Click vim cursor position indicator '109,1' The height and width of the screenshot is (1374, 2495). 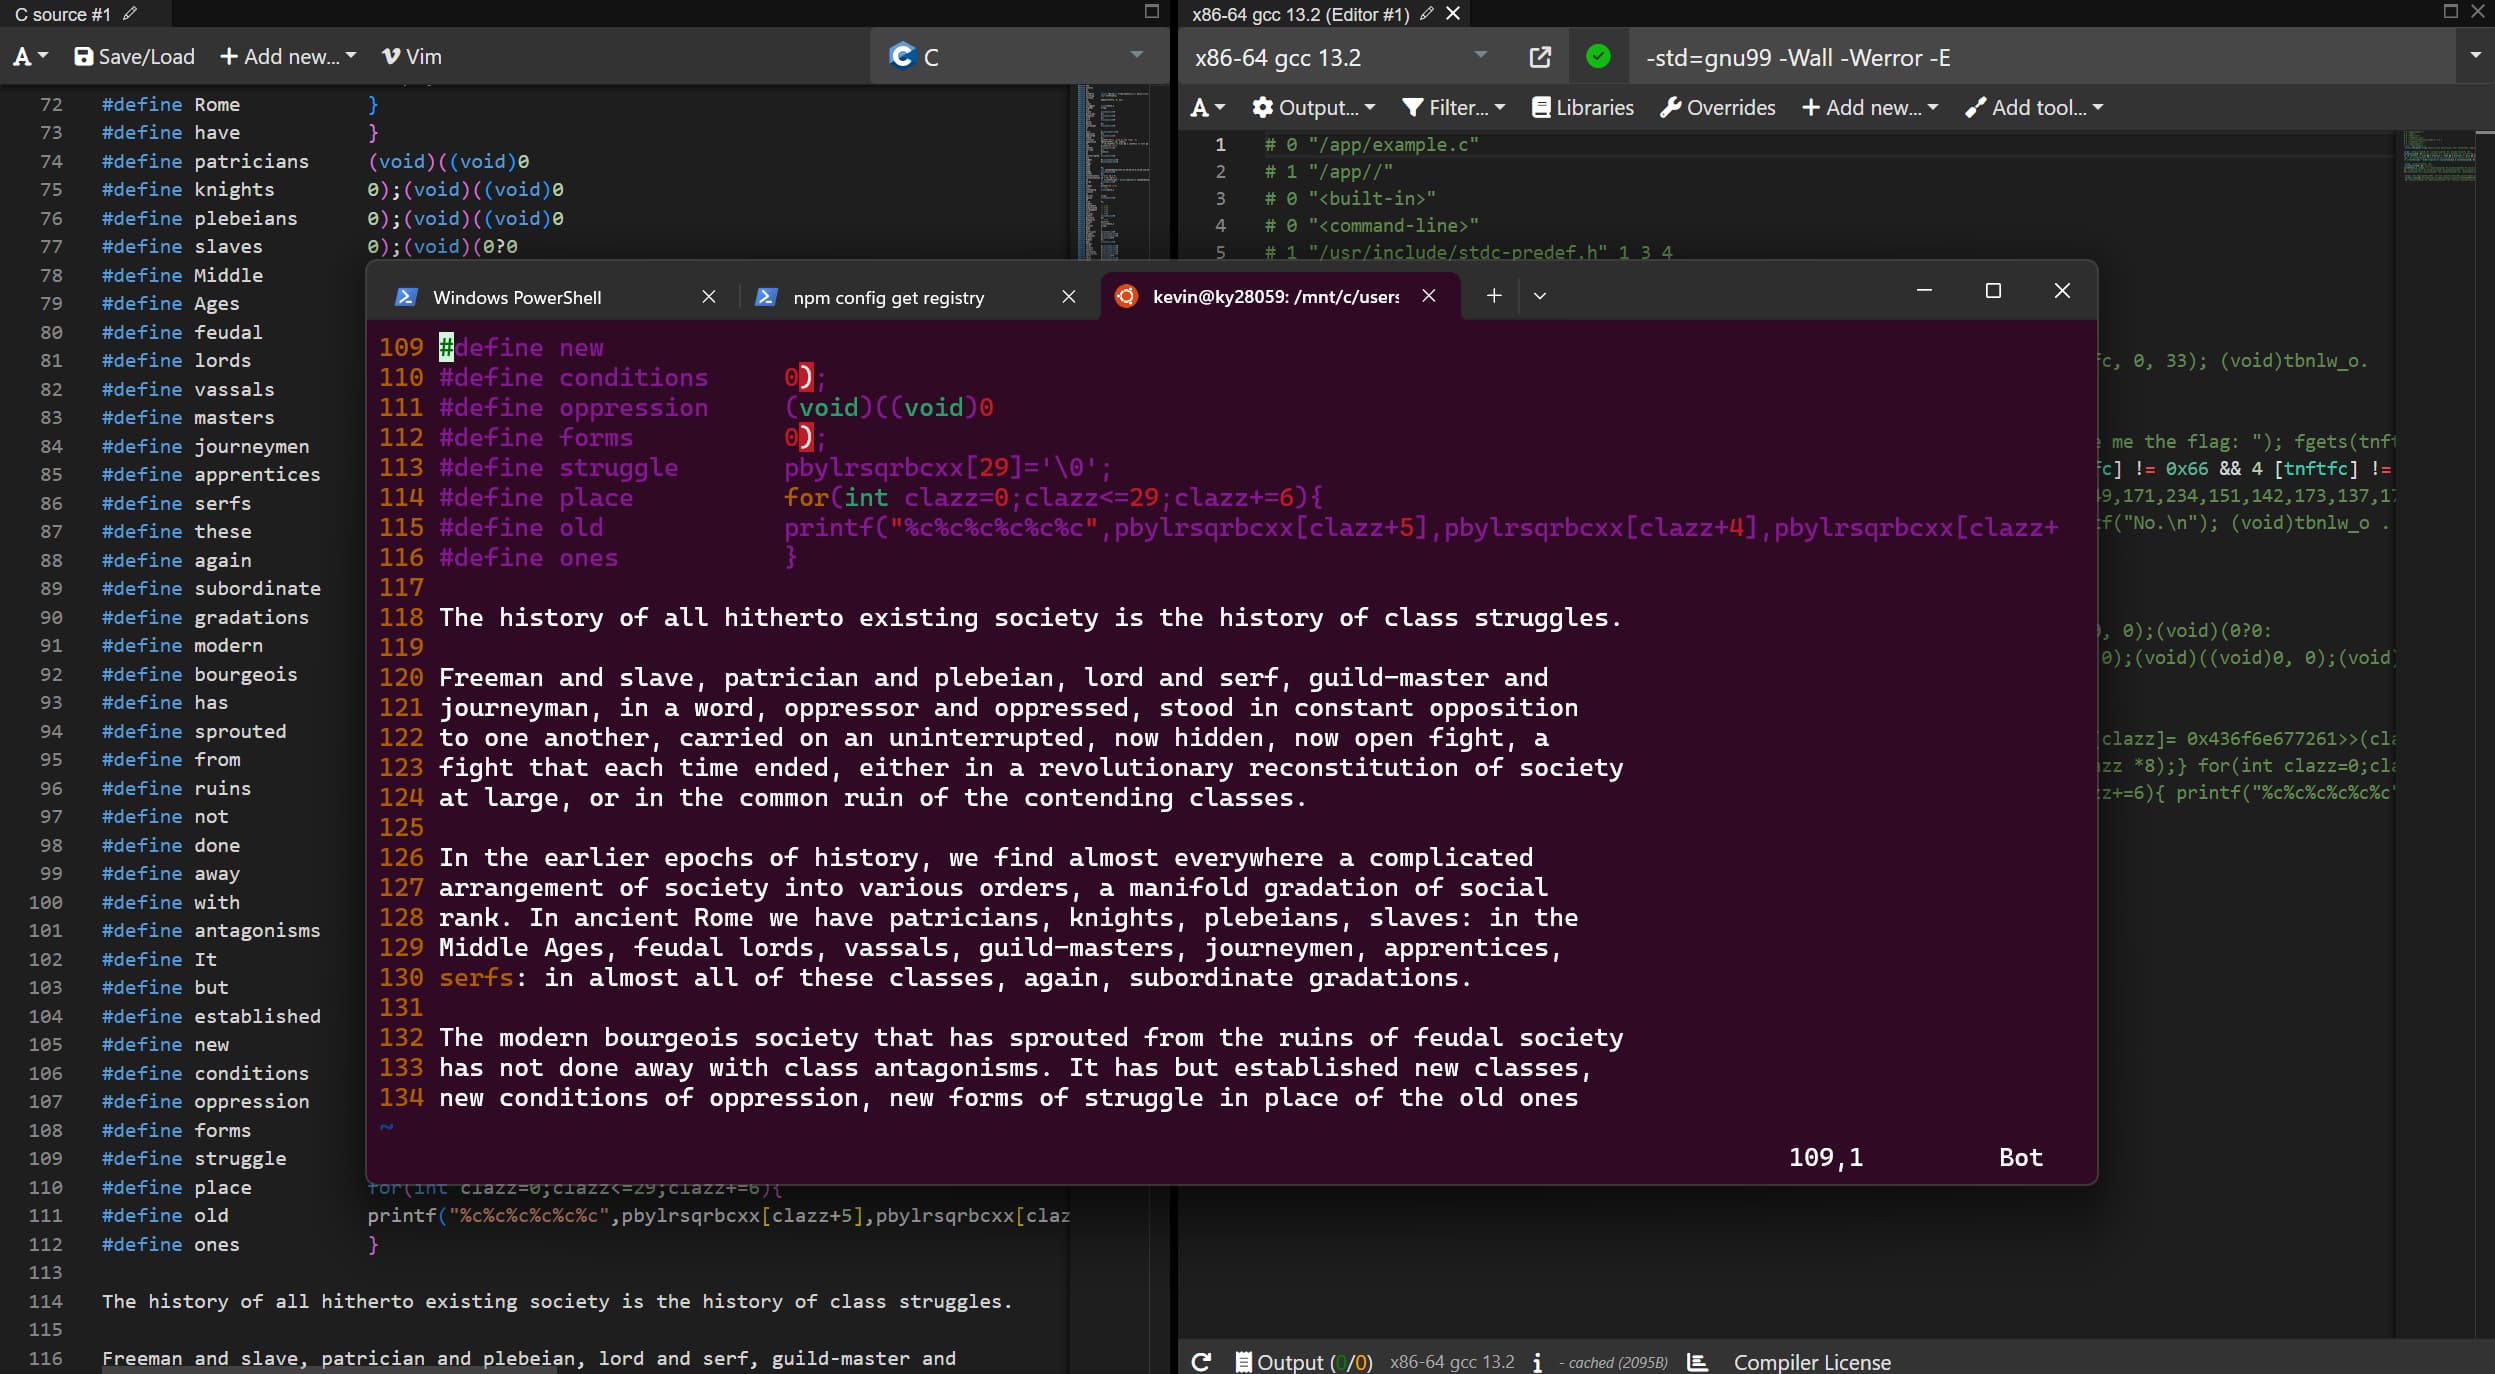click(x=1825, y=1157)
